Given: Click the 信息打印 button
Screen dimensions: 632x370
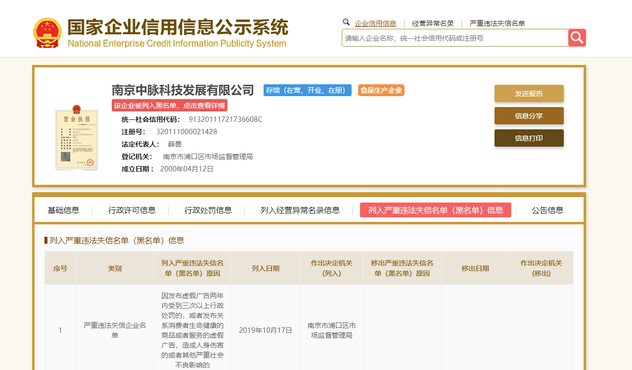Looking at the screenshot, I should (x=529, y=138).
